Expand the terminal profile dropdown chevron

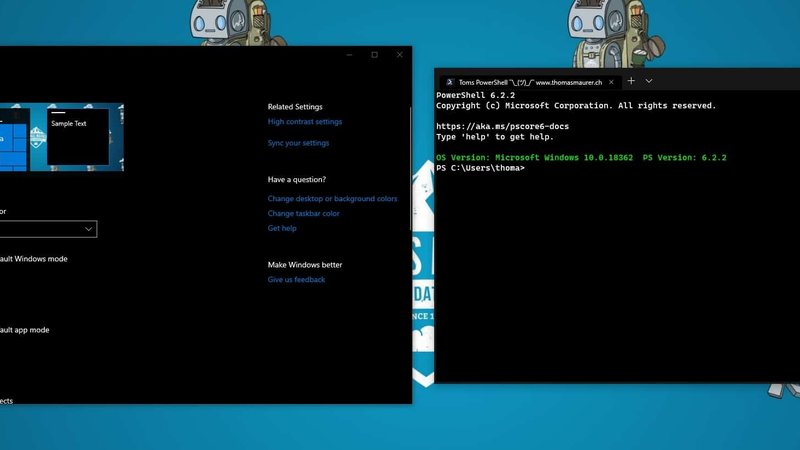click(x=649, y=81)
